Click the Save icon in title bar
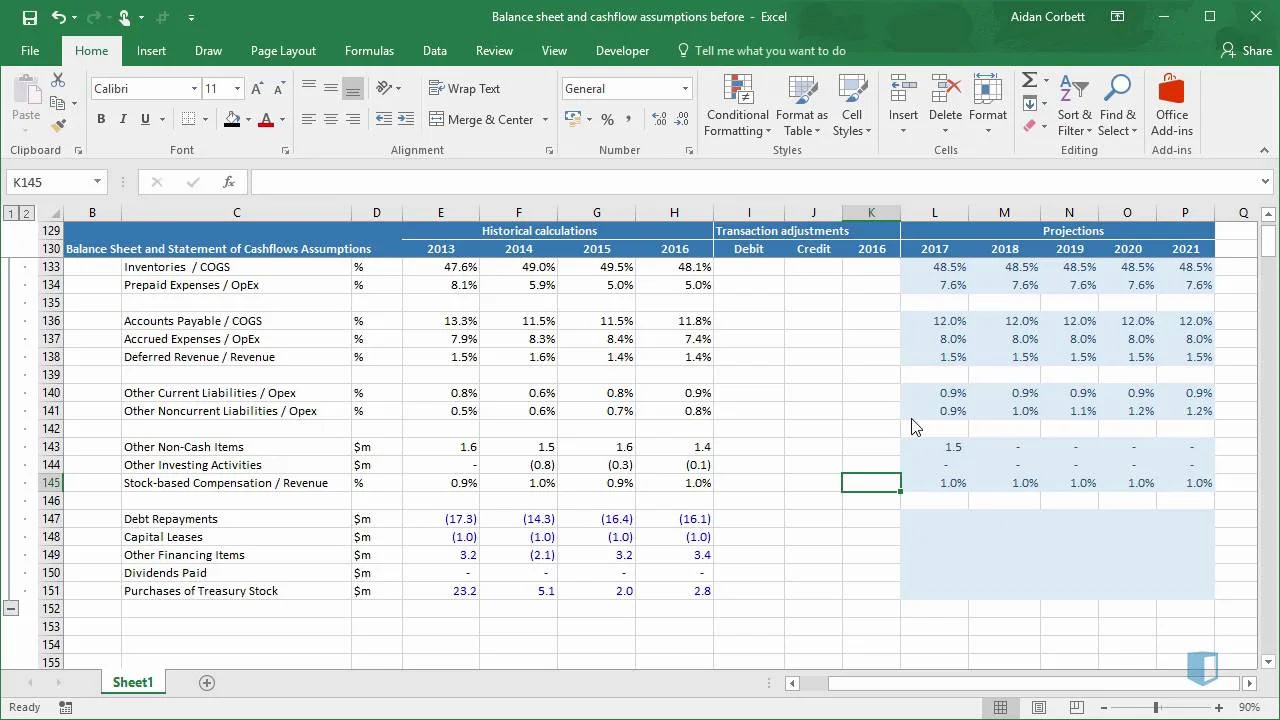This screenshot has height=720, width=1280. pos(29,17)
